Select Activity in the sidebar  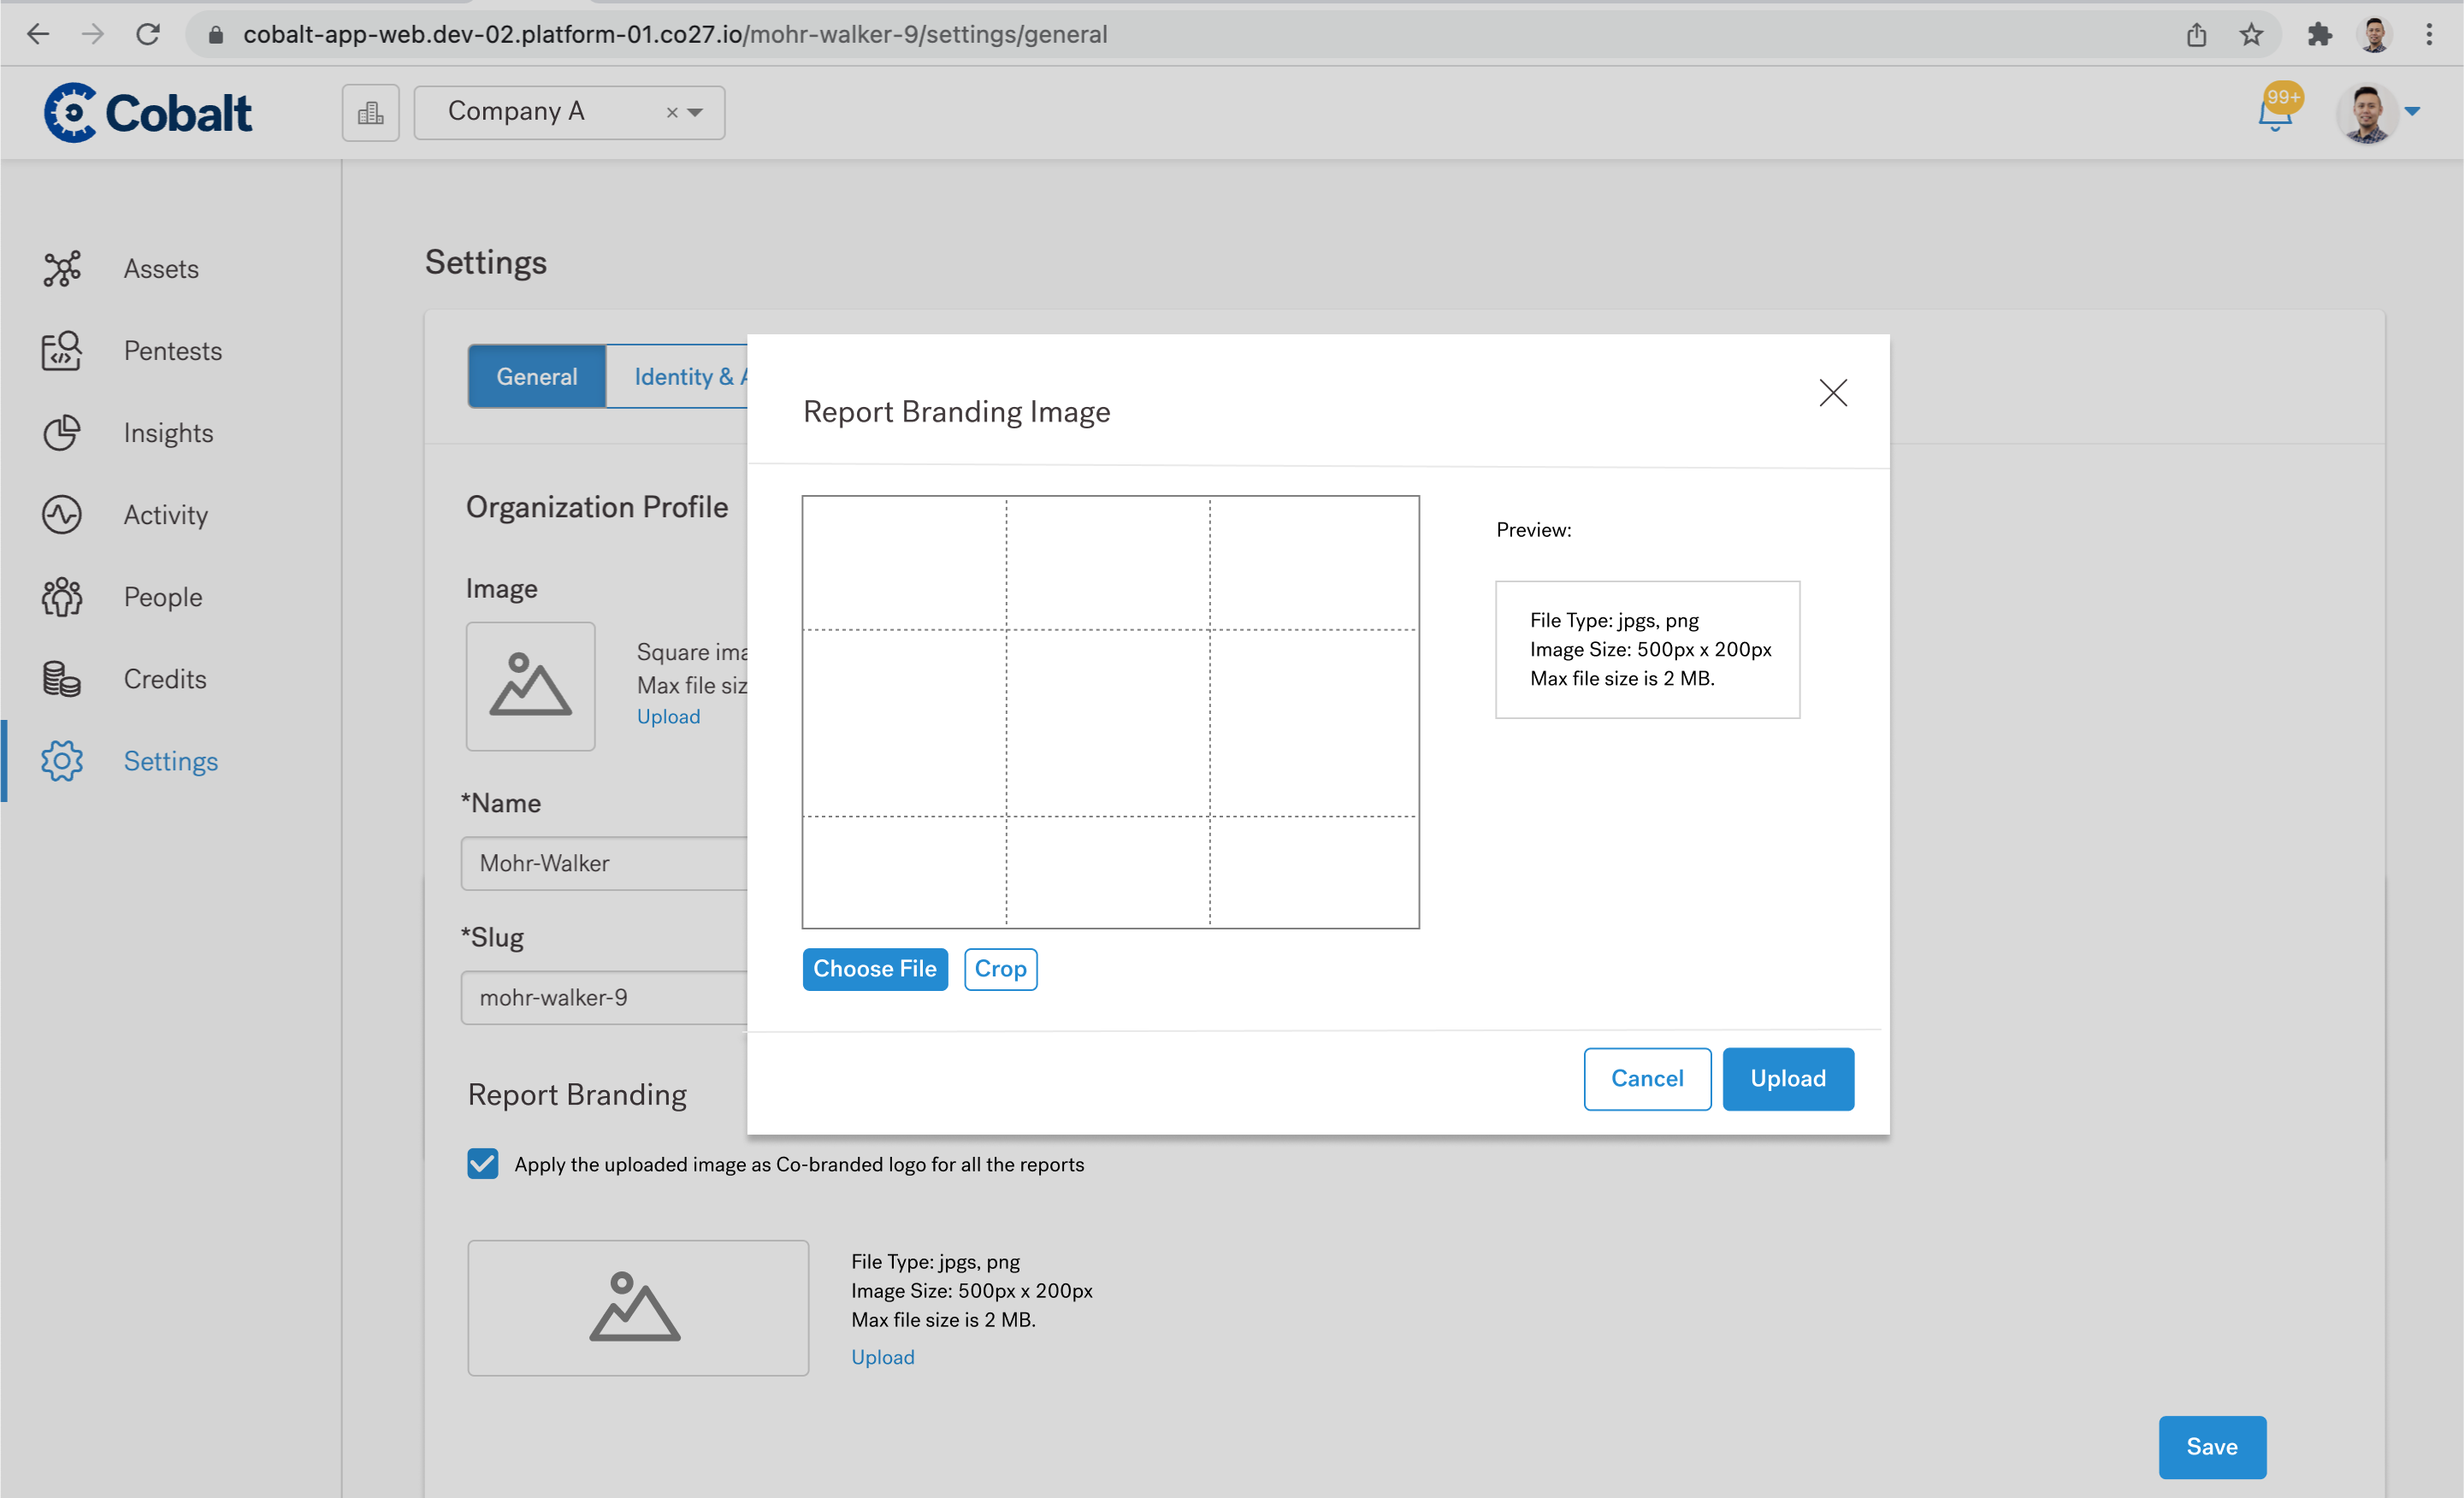click(166, 515)
